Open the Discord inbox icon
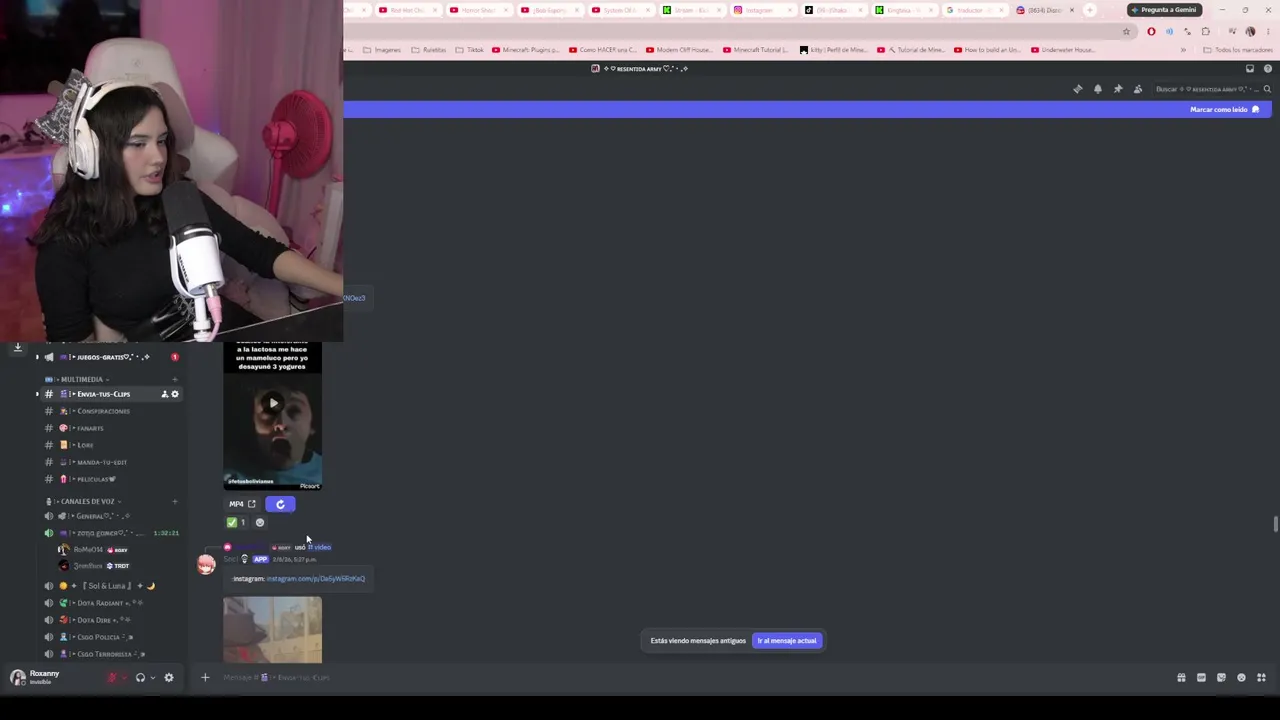The height and width of the screenshot is (720, 1280). [x=1250, y=69]
